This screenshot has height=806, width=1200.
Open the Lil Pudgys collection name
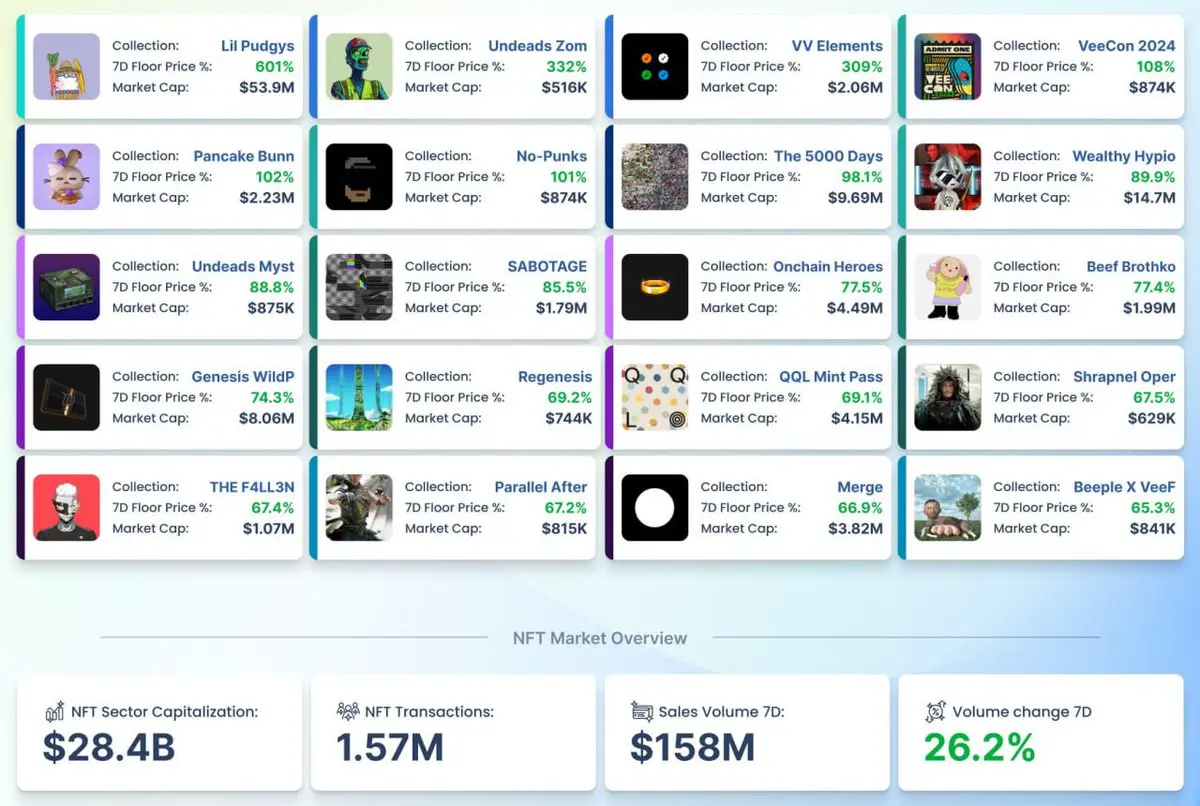click(258, 46)
